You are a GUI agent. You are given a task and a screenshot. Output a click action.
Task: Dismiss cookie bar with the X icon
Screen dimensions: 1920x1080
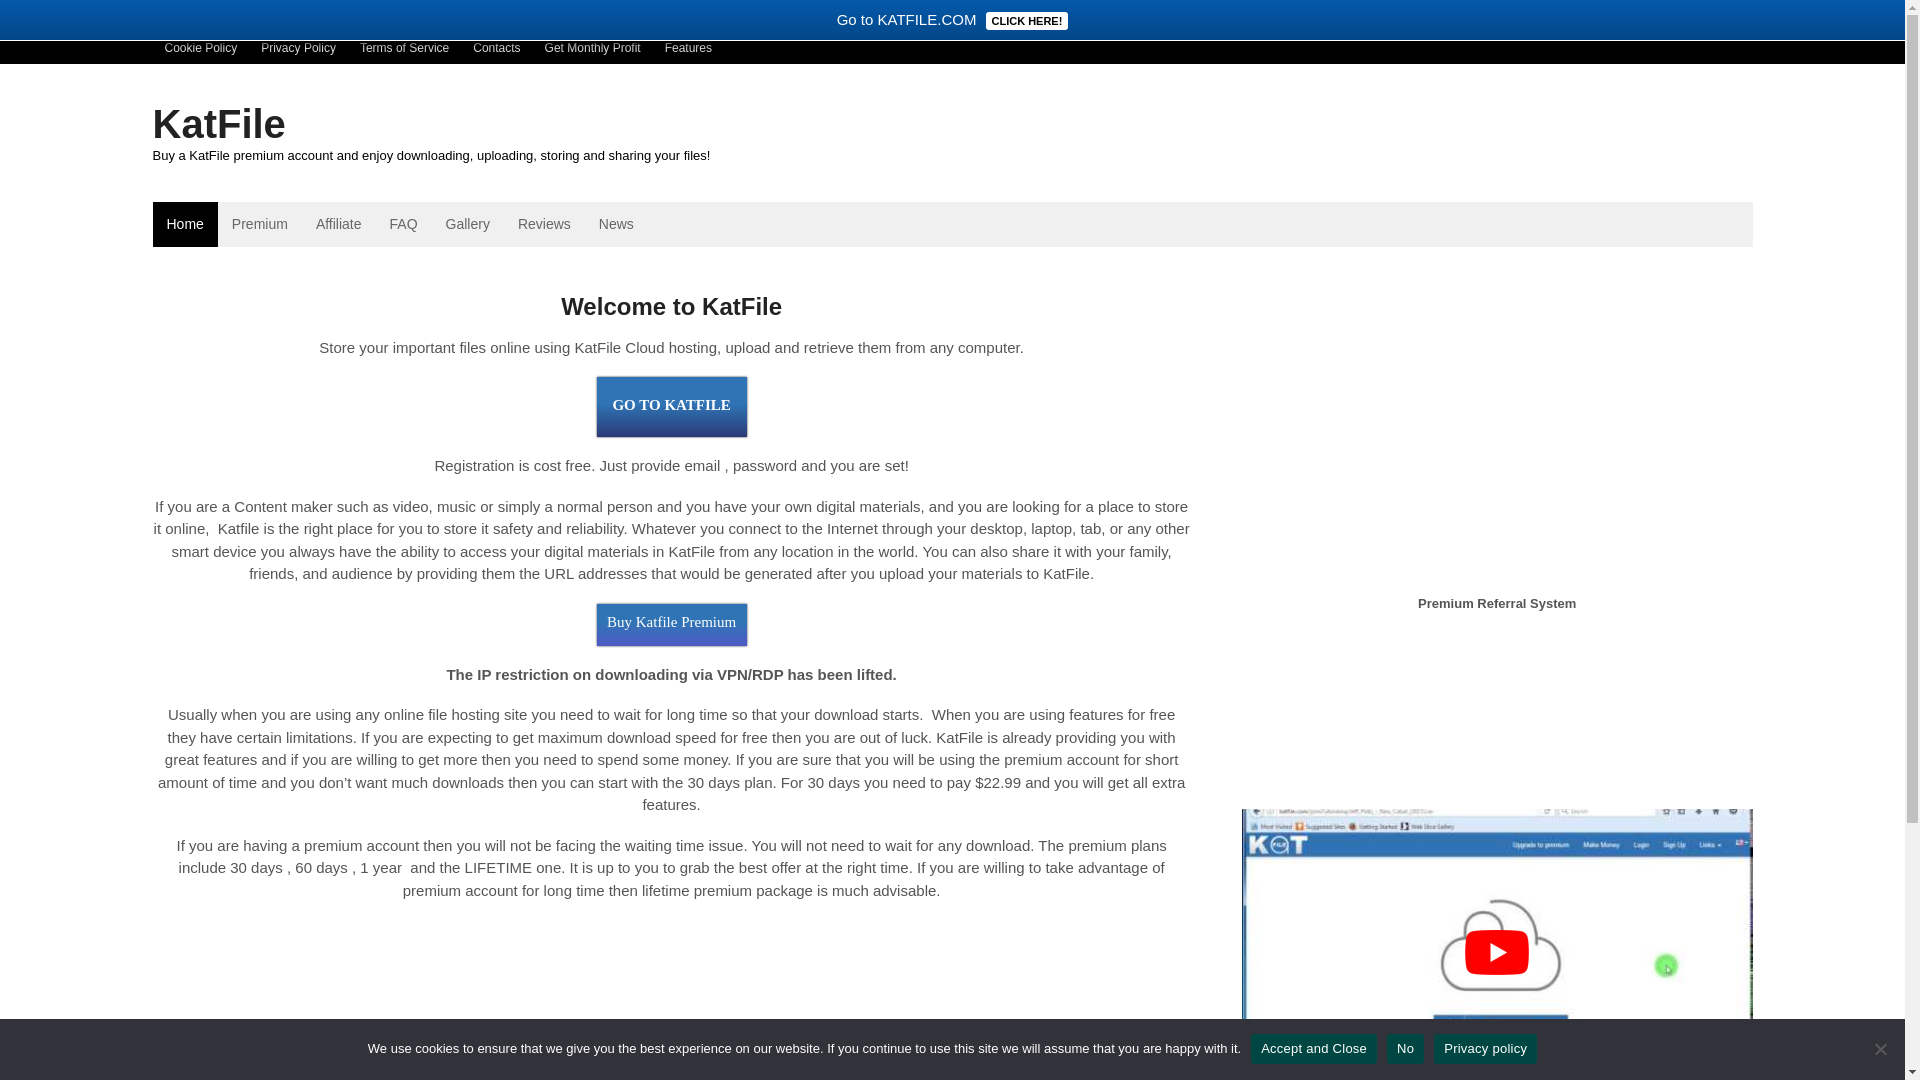pos(1880,1049)
